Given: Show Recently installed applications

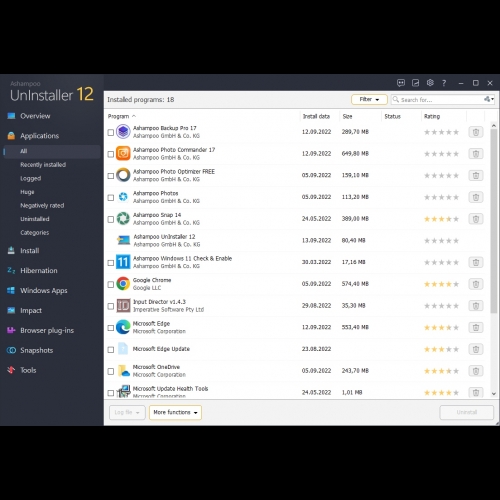Looking at the screenshot, I should [43, 165].
